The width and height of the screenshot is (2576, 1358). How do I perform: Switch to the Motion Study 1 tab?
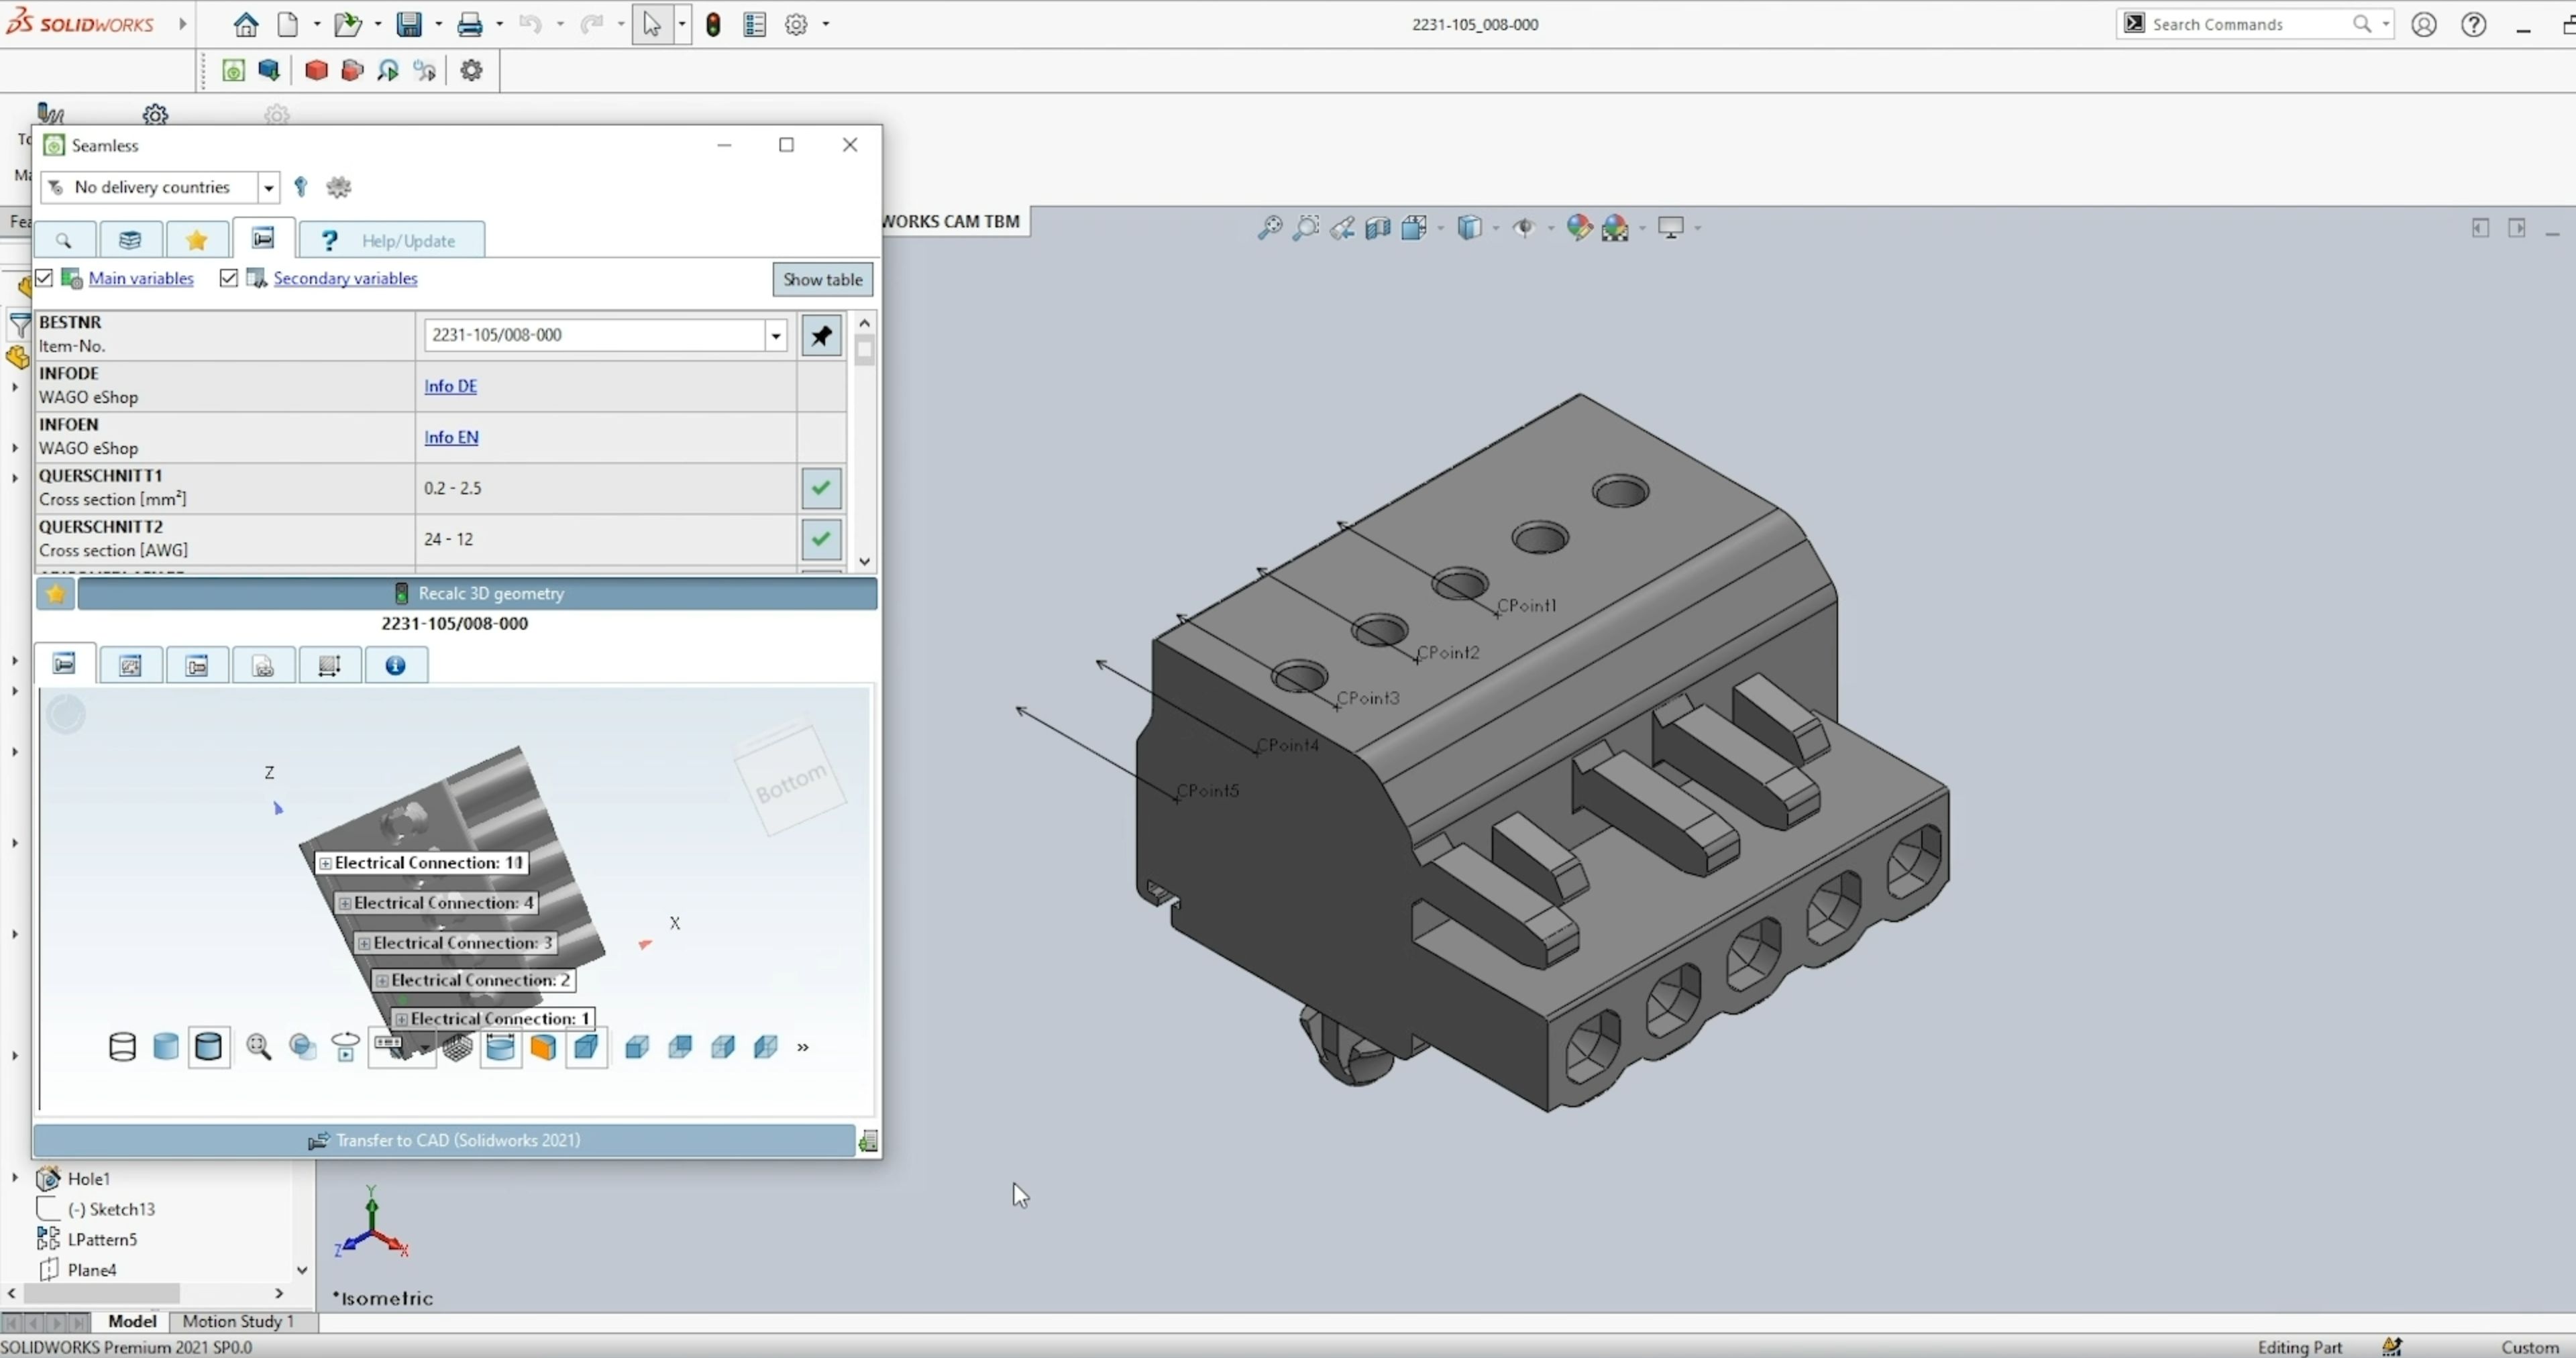[238, 1321]
